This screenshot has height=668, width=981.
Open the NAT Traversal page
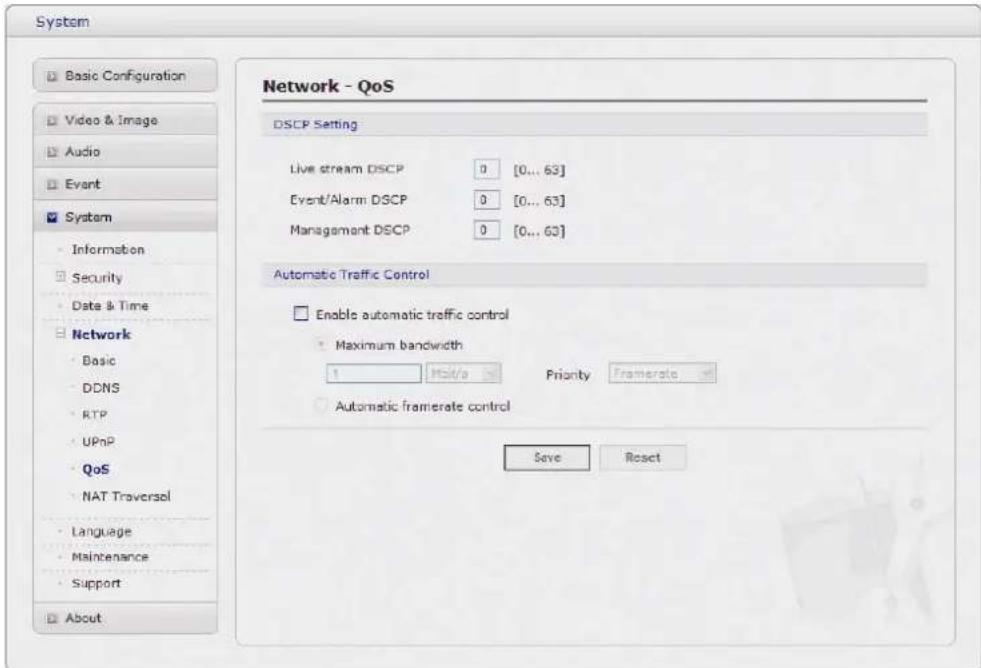click(126, 497)
